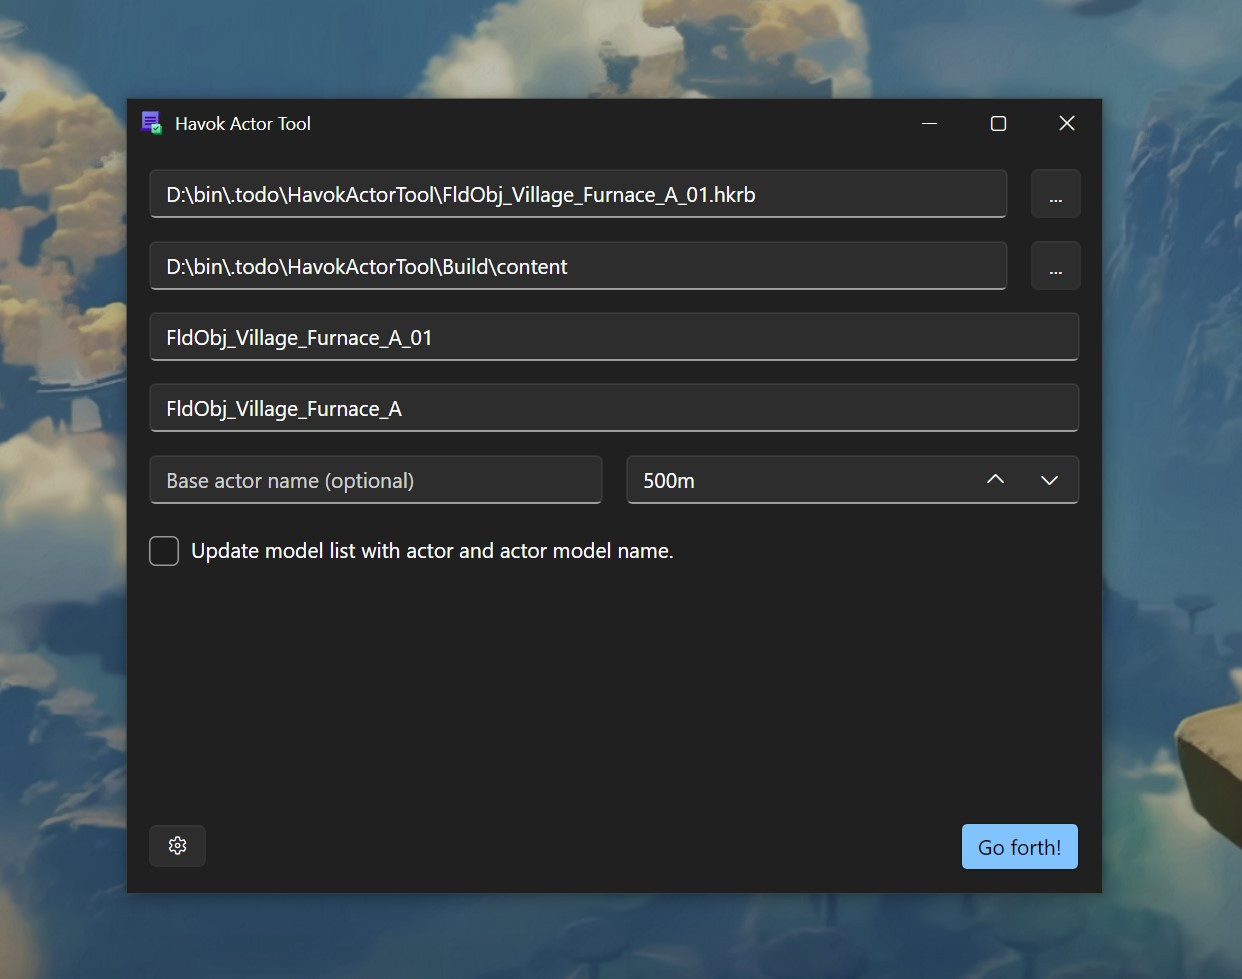Open the settings gear in the bottom corner
The image size is (1242, 979).
[x=177, y=845]
